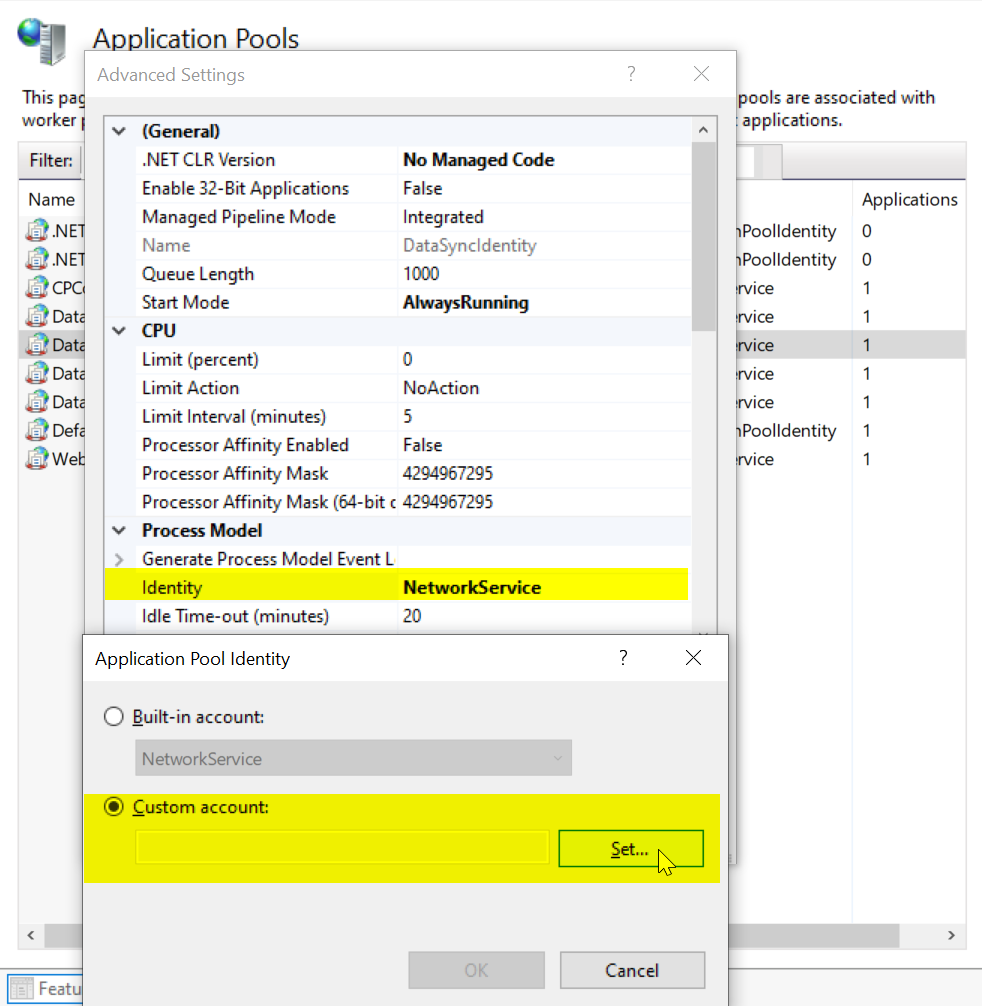Click the Set... button for custom account

630,849
